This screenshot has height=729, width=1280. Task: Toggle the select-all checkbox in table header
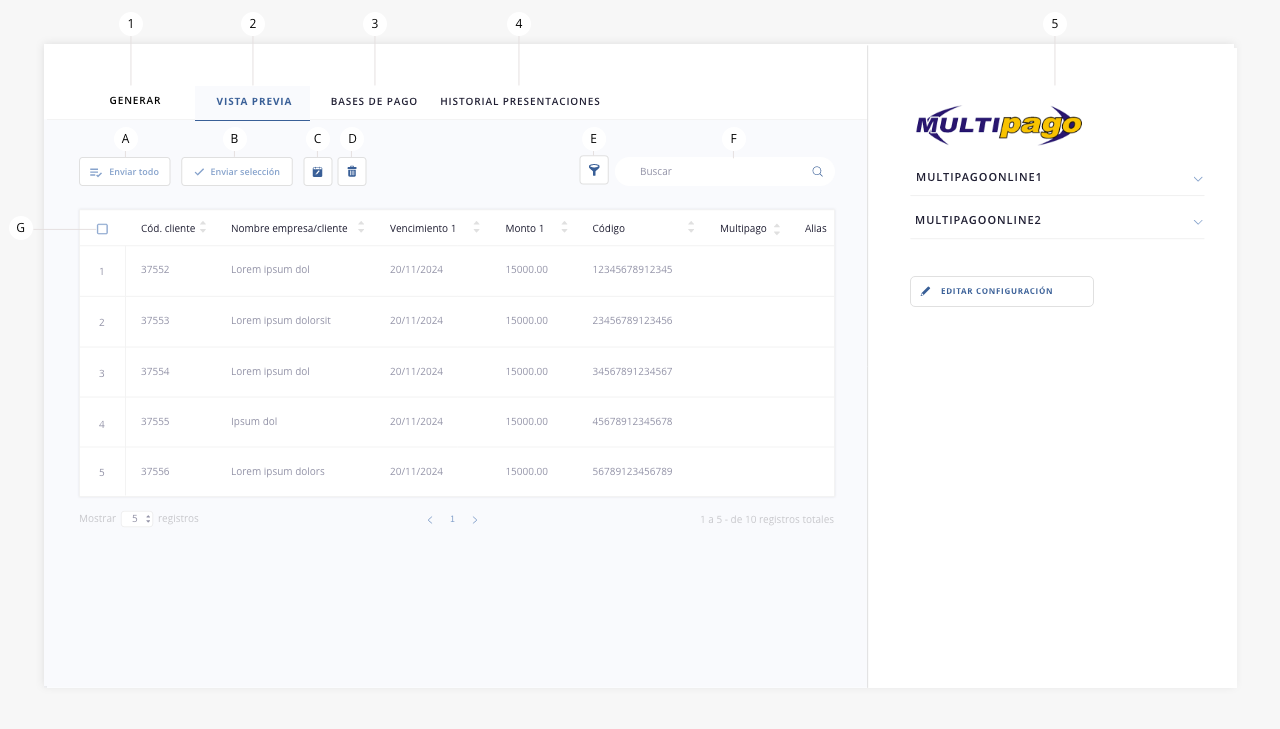[102, 229]
